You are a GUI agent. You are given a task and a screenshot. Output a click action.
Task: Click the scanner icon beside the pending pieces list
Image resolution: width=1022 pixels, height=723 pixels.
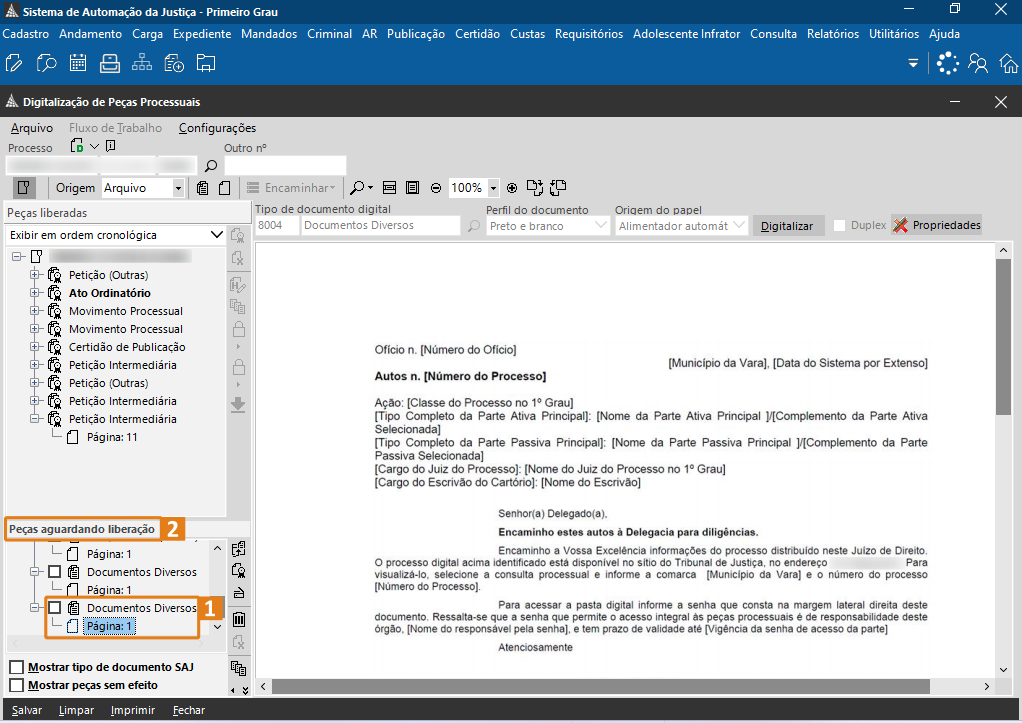tap(239, 593)
